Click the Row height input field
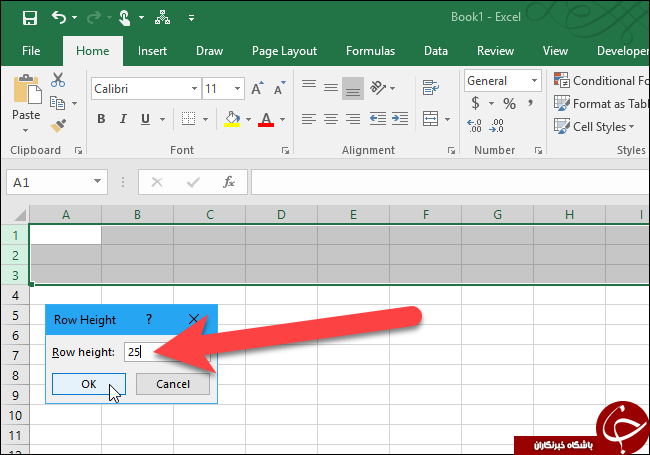This screenshot has height=455, width=650. pos(167,352)
